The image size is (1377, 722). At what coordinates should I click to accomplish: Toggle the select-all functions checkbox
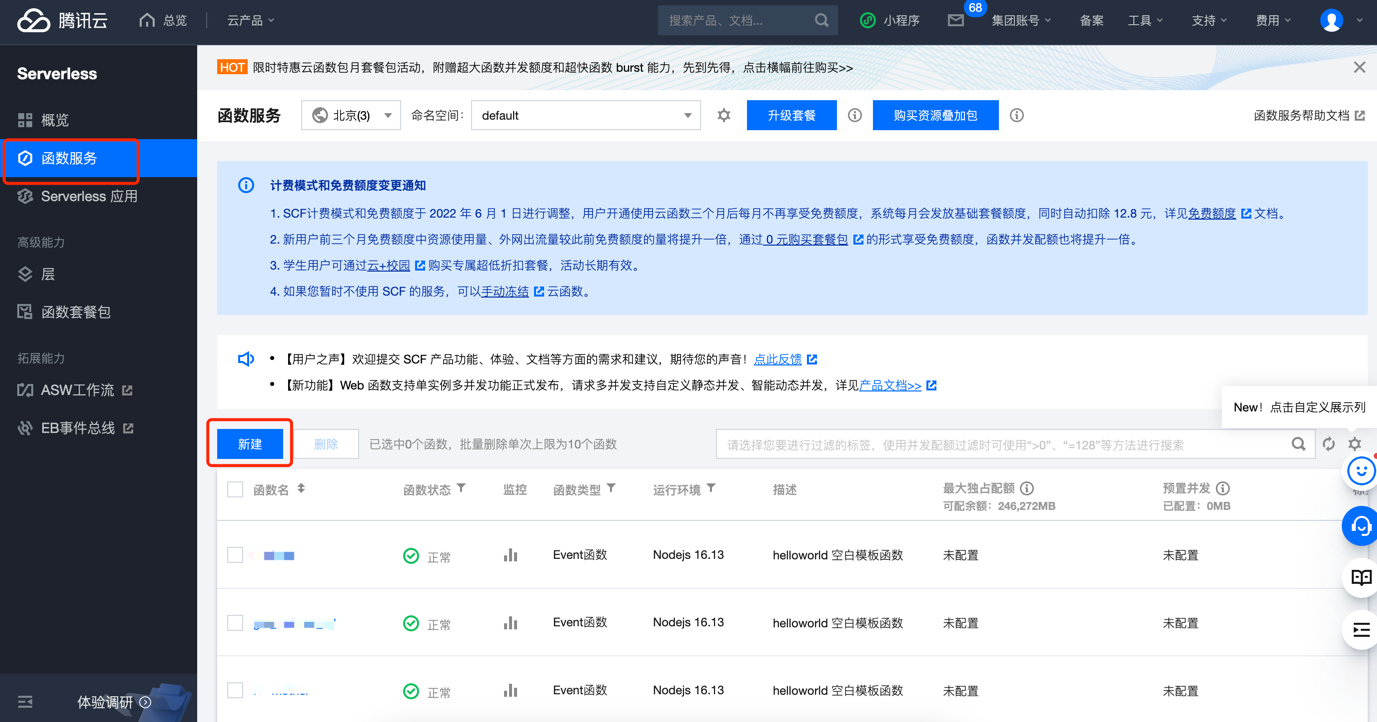tap(235, 490)
